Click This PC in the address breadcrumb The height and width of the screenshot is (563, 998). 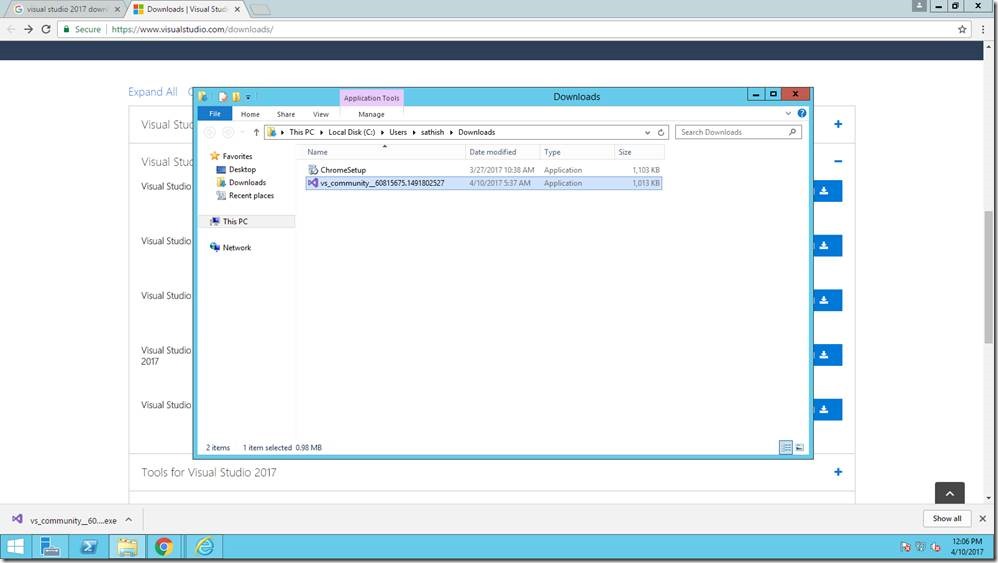point(301,132)
